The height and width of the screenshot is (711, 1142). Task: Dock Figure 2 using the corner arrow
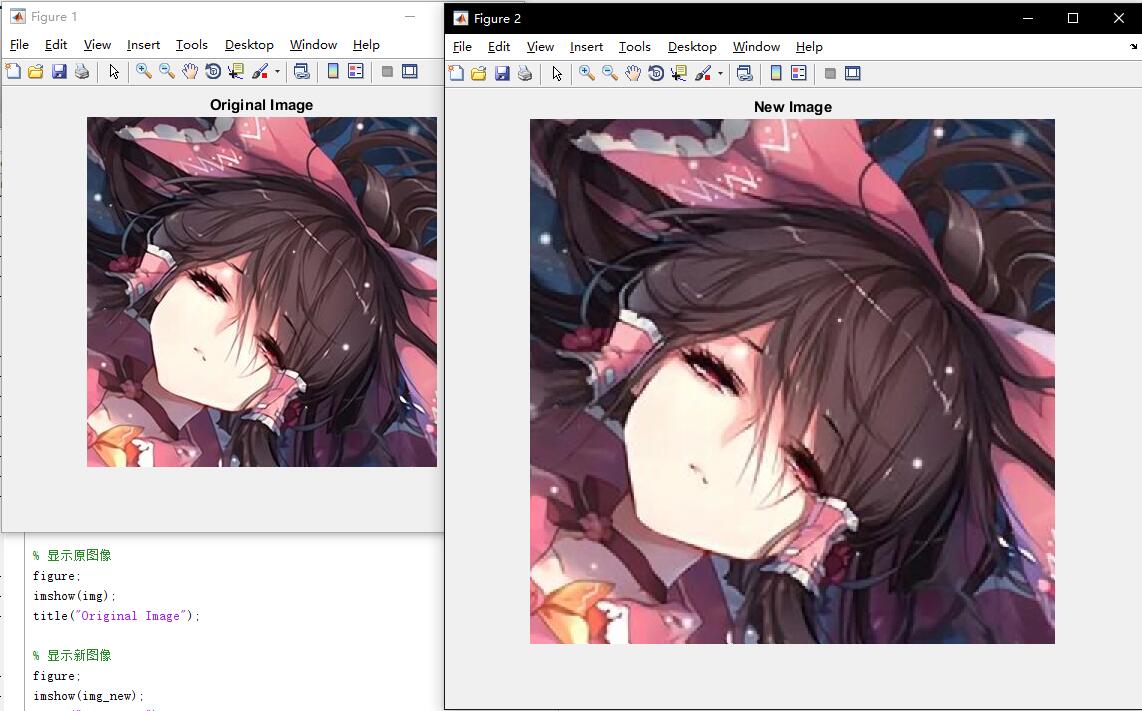click(x=1133, y=47)
